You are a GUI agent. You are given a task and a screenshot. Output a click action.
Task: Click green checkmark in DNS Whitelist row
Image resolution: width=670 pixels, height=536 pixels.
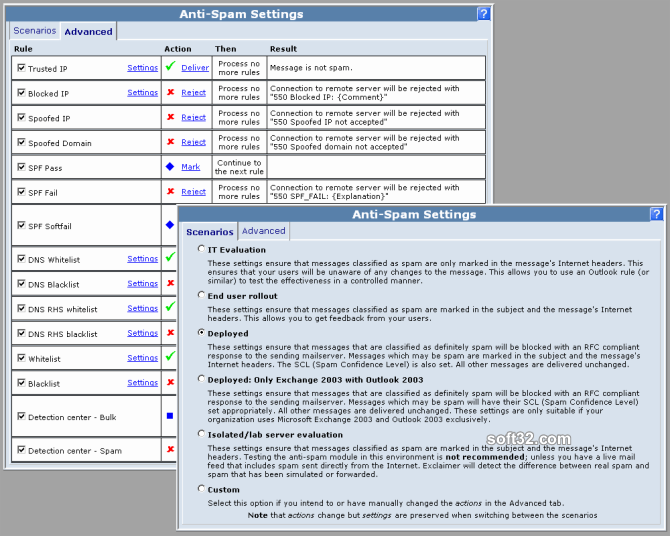[170, 257]
